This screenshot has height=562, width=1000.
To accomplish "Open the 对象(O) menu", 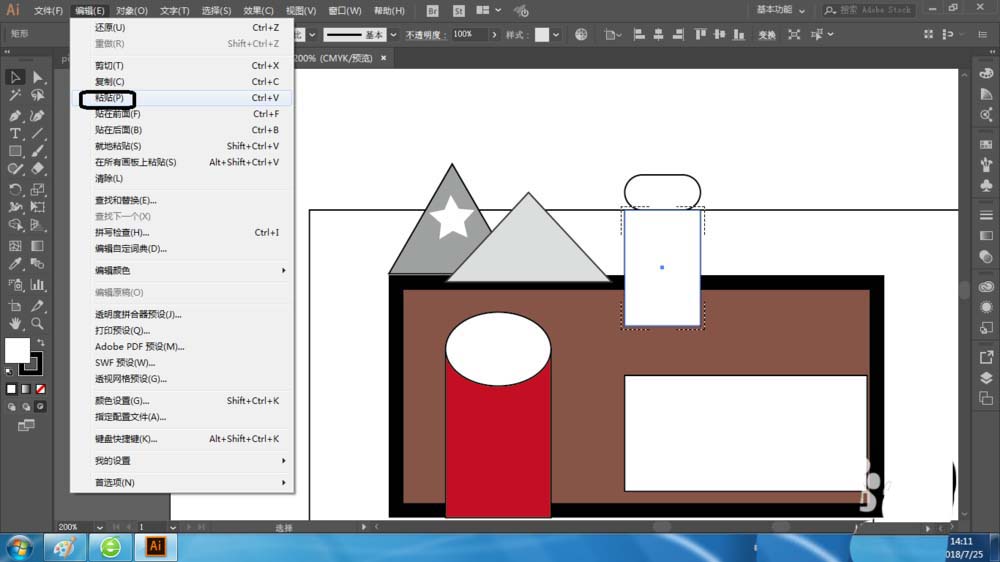I will (132, 11).
